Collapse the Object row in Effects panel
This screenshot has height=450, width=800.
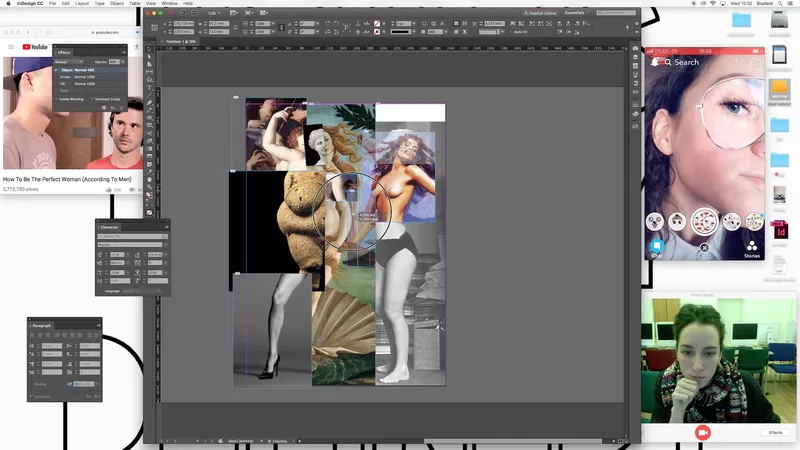[x=57, y=70]
